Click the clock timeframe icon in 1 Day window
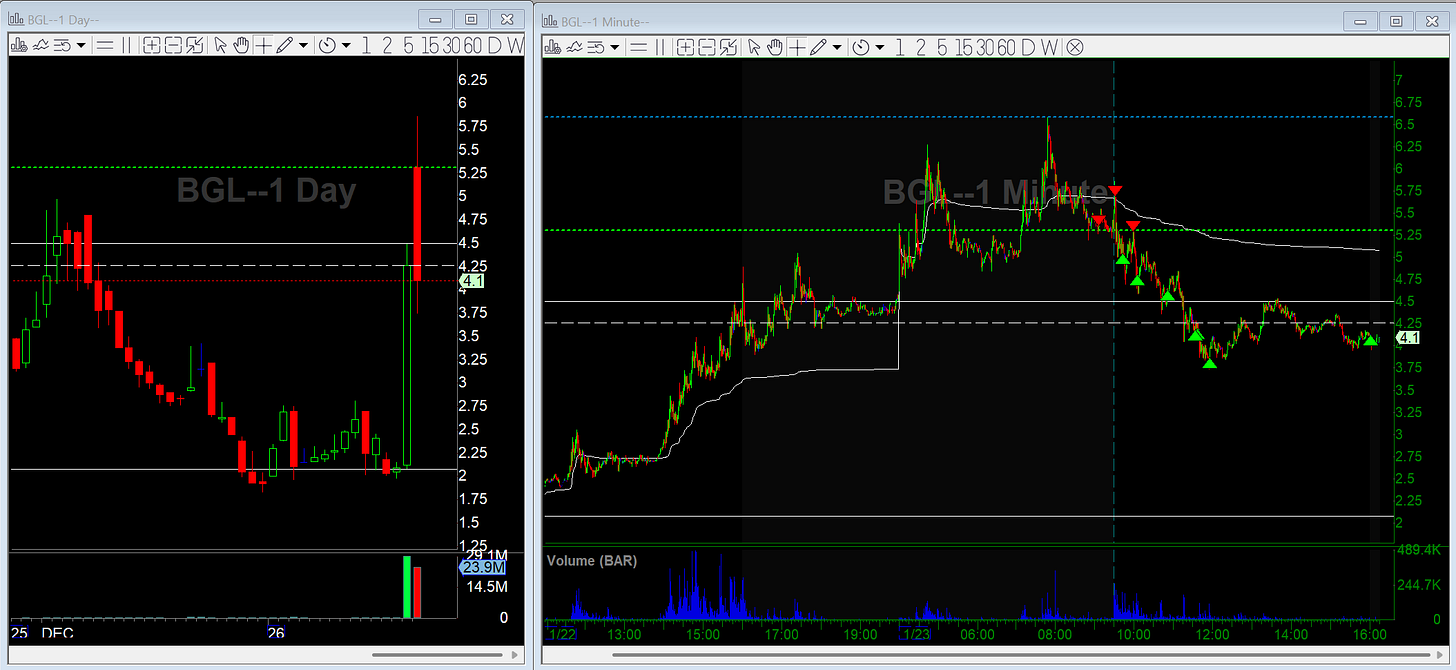This screenshot has height=670, width=1456. tap(327, 45)
